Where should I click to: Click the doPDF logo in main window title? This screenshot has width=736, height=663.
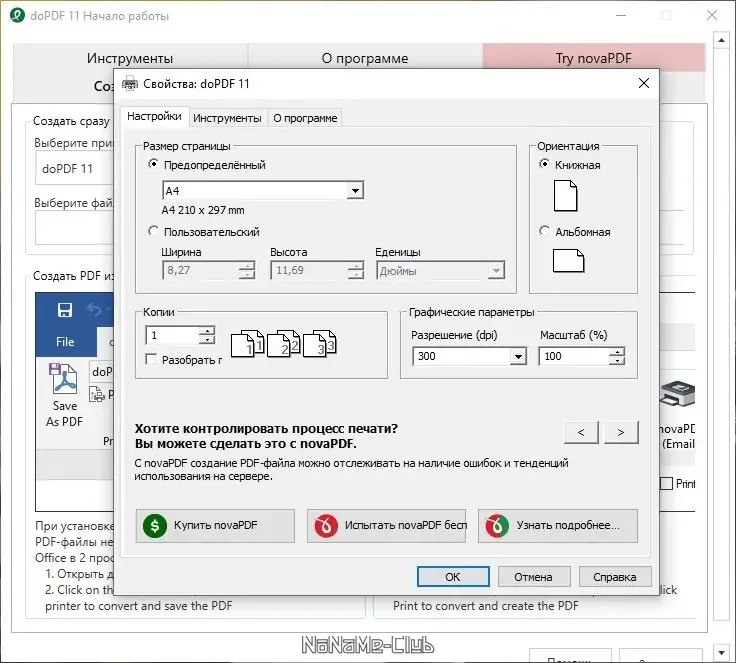click(x=17, y=15)
